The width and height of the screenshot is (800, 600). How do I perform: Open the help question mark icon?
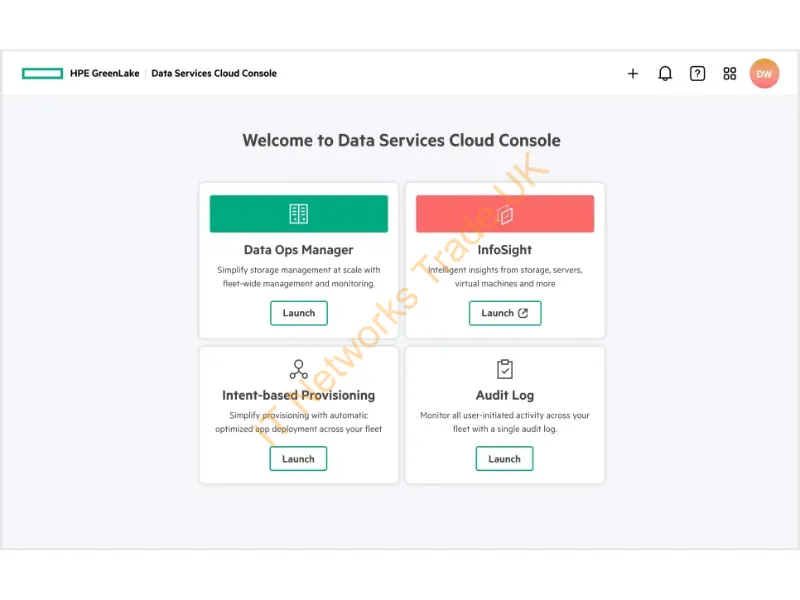click(x=697, y=73)
